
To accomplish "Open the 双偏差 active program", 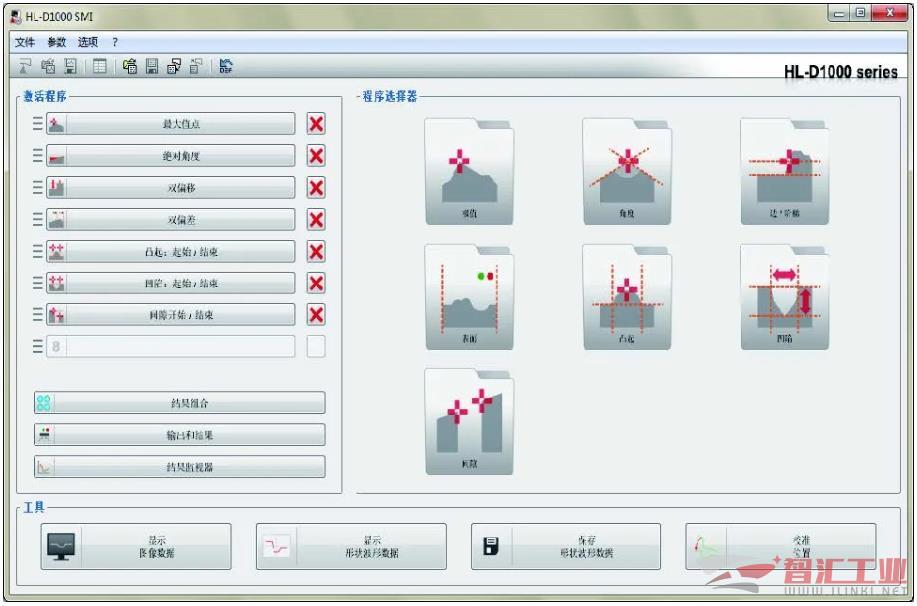I will click(171, 220).
